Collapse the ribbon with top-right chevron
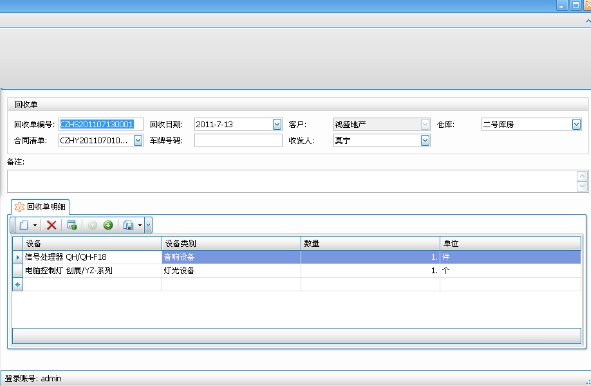591x386 pixels. [x=588, y=21]
